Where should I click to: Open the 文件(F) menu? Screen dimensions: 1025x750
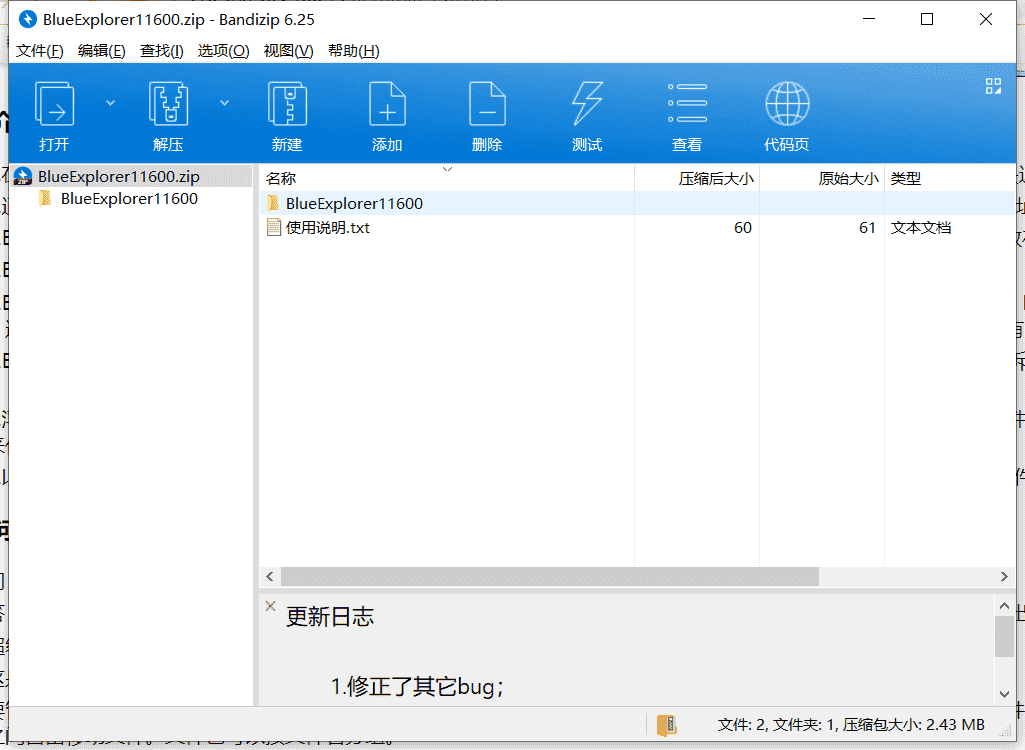coord(39,51)
